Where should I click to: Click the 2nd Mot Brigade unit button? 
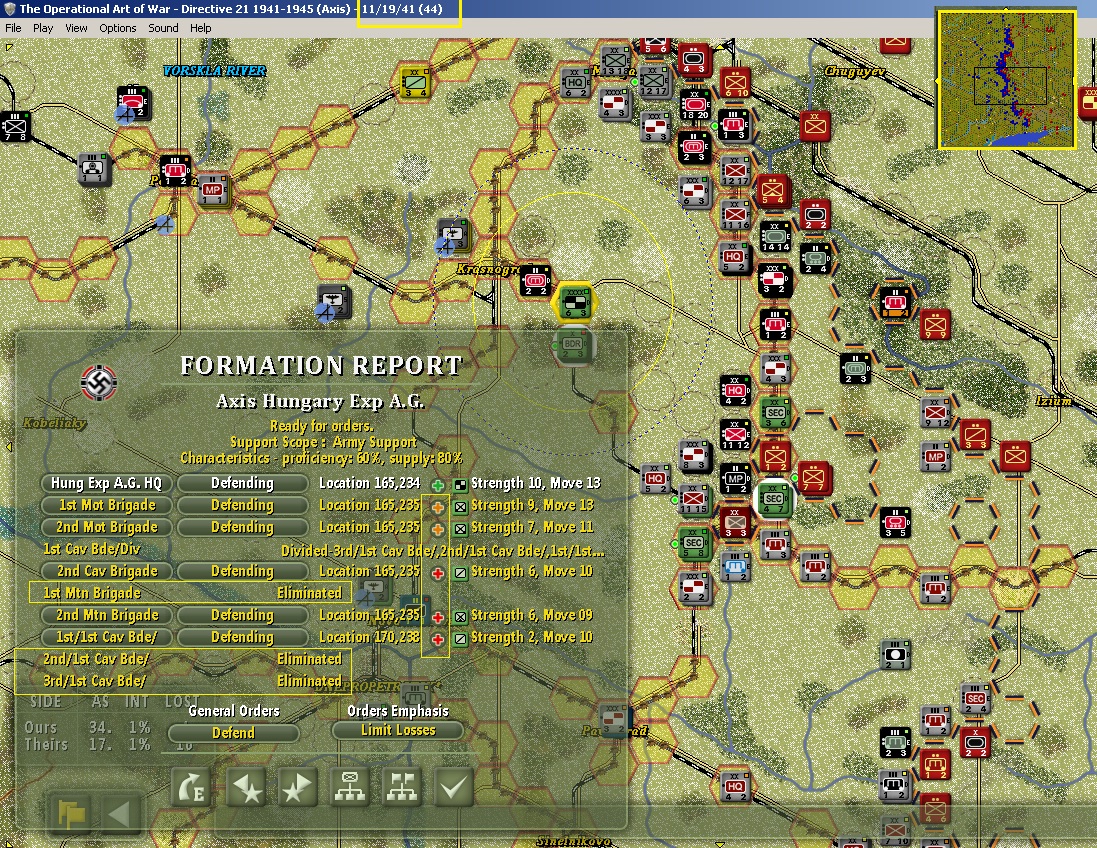[106, 527]
